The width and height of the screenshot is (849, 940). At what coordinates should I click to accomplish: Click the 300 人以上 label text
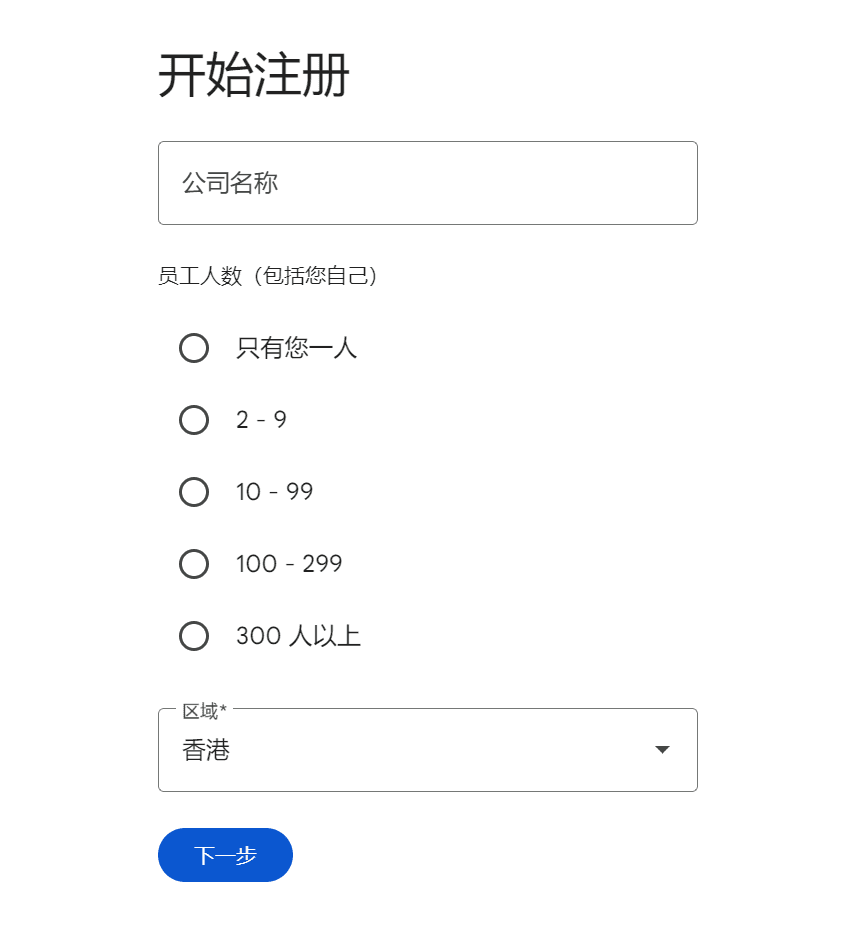tap(297, 636)
